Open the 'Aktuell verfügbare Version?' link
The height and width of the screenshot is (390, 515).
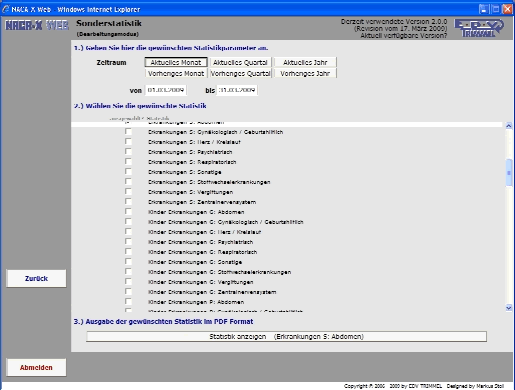(403, 35)
